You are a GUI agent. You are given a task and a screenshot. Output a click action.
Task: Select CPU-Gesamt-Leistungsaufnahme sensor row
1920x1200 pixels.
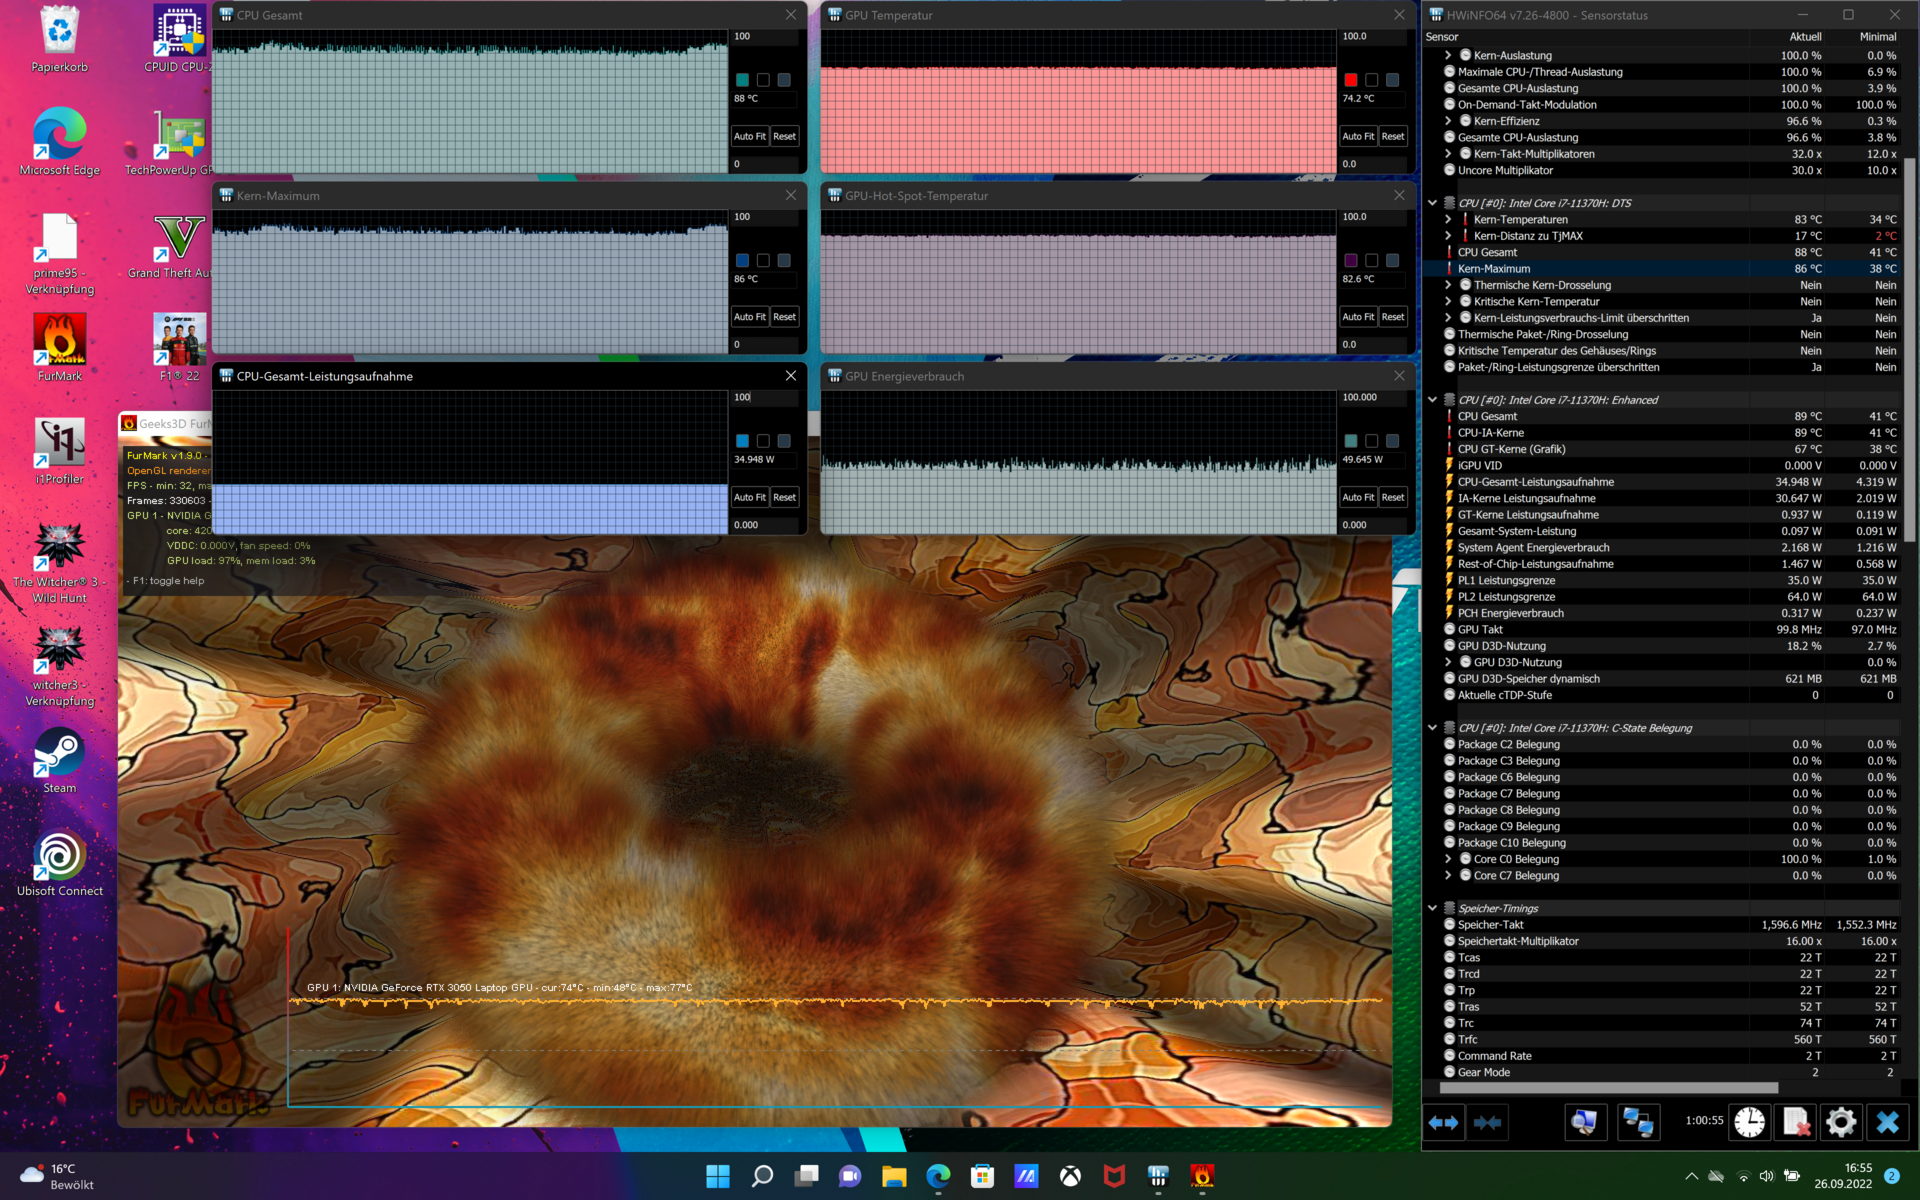click(1662, 482)
